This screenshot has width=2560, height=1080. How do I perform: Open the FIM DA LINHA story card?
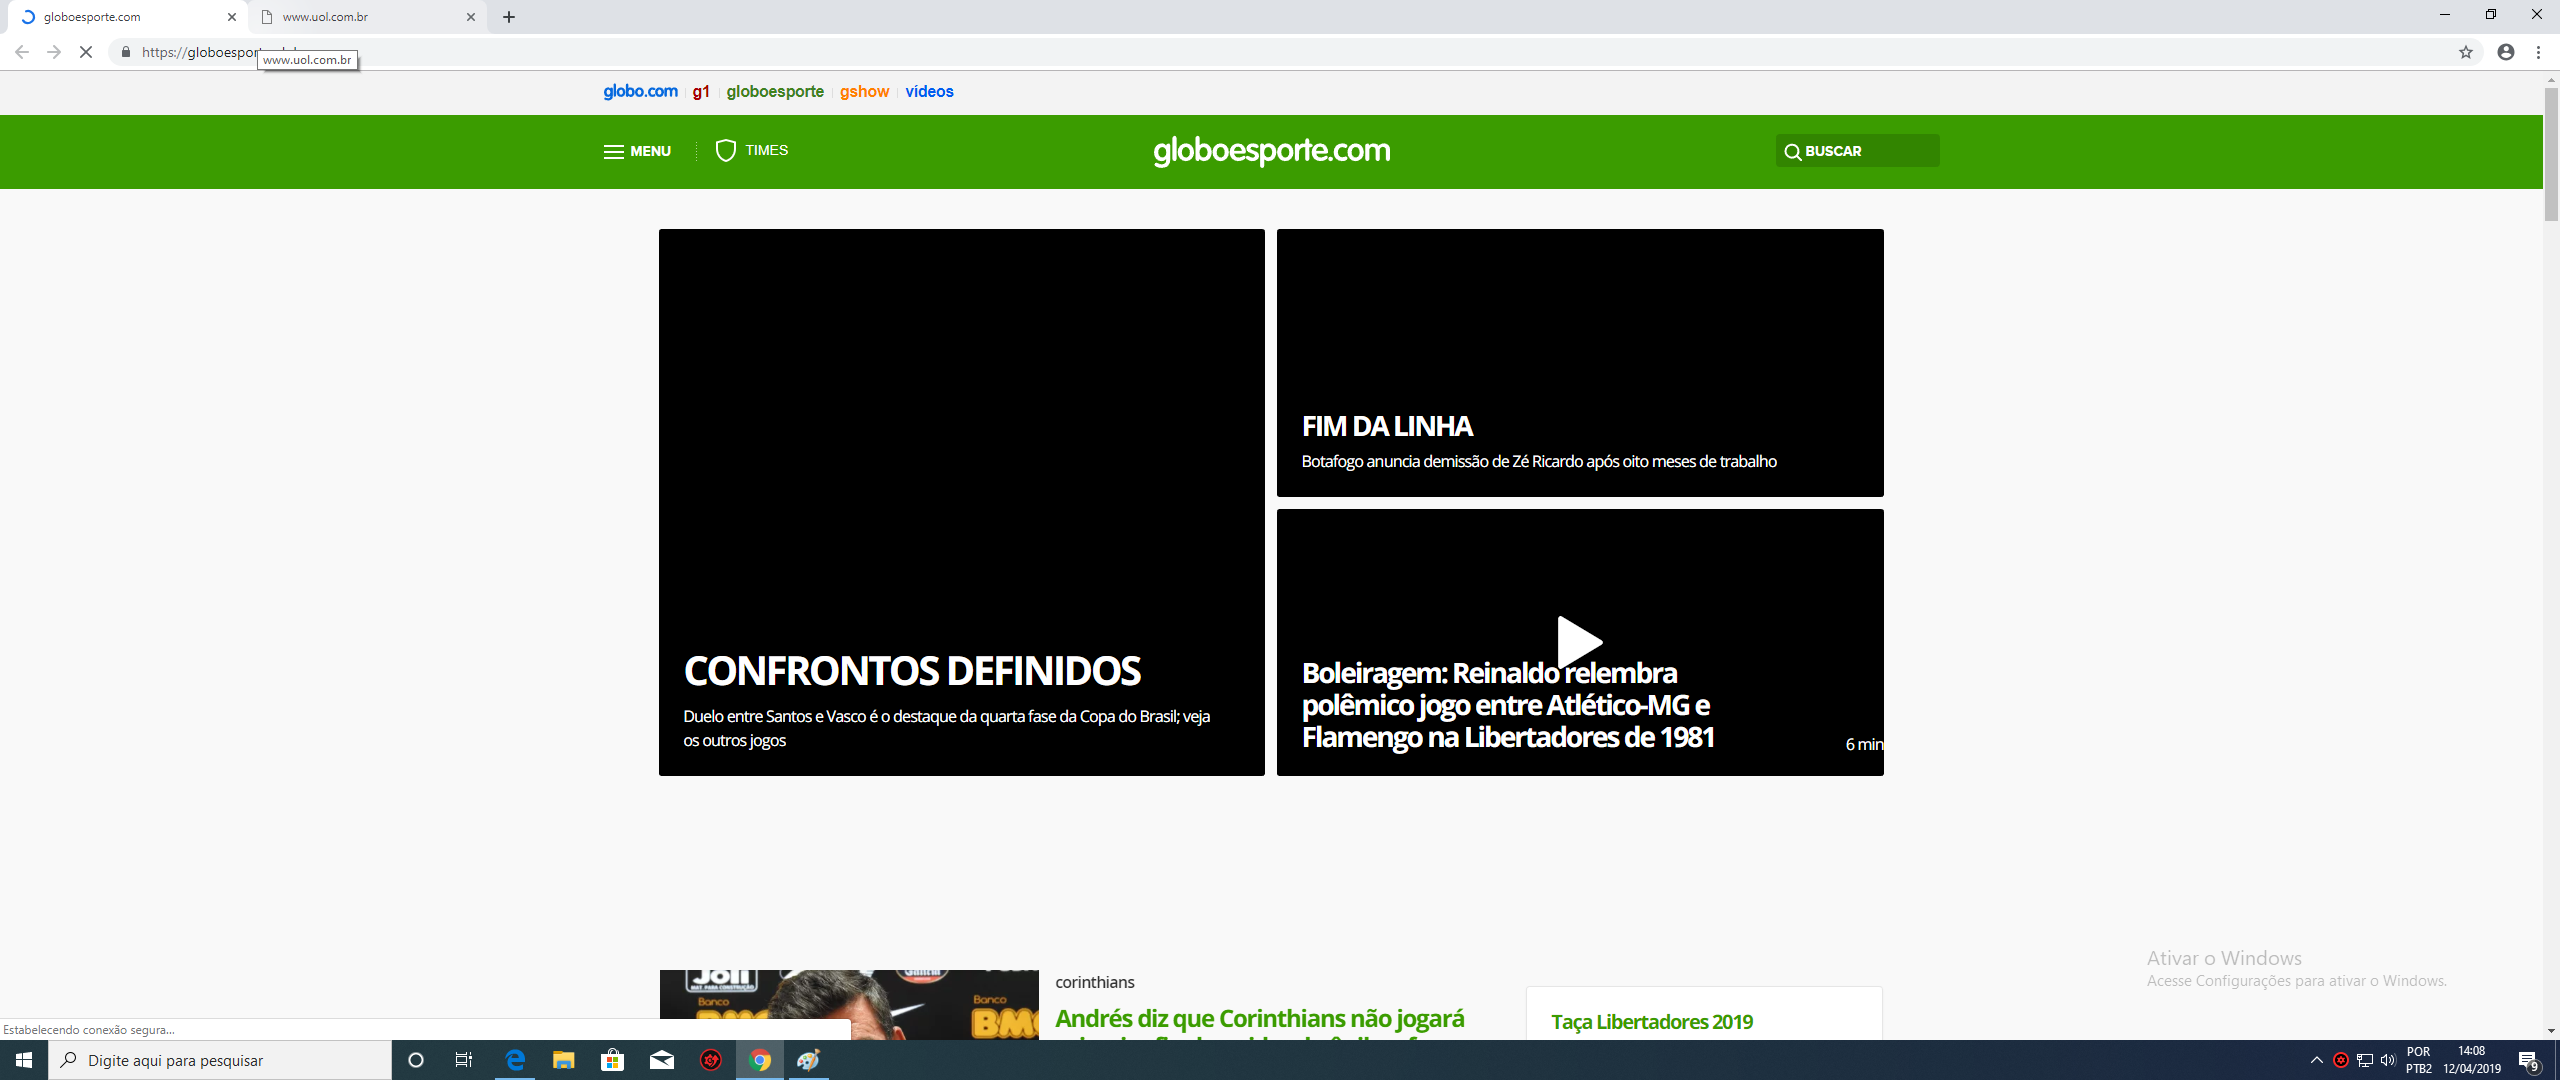click(1580, 363)
